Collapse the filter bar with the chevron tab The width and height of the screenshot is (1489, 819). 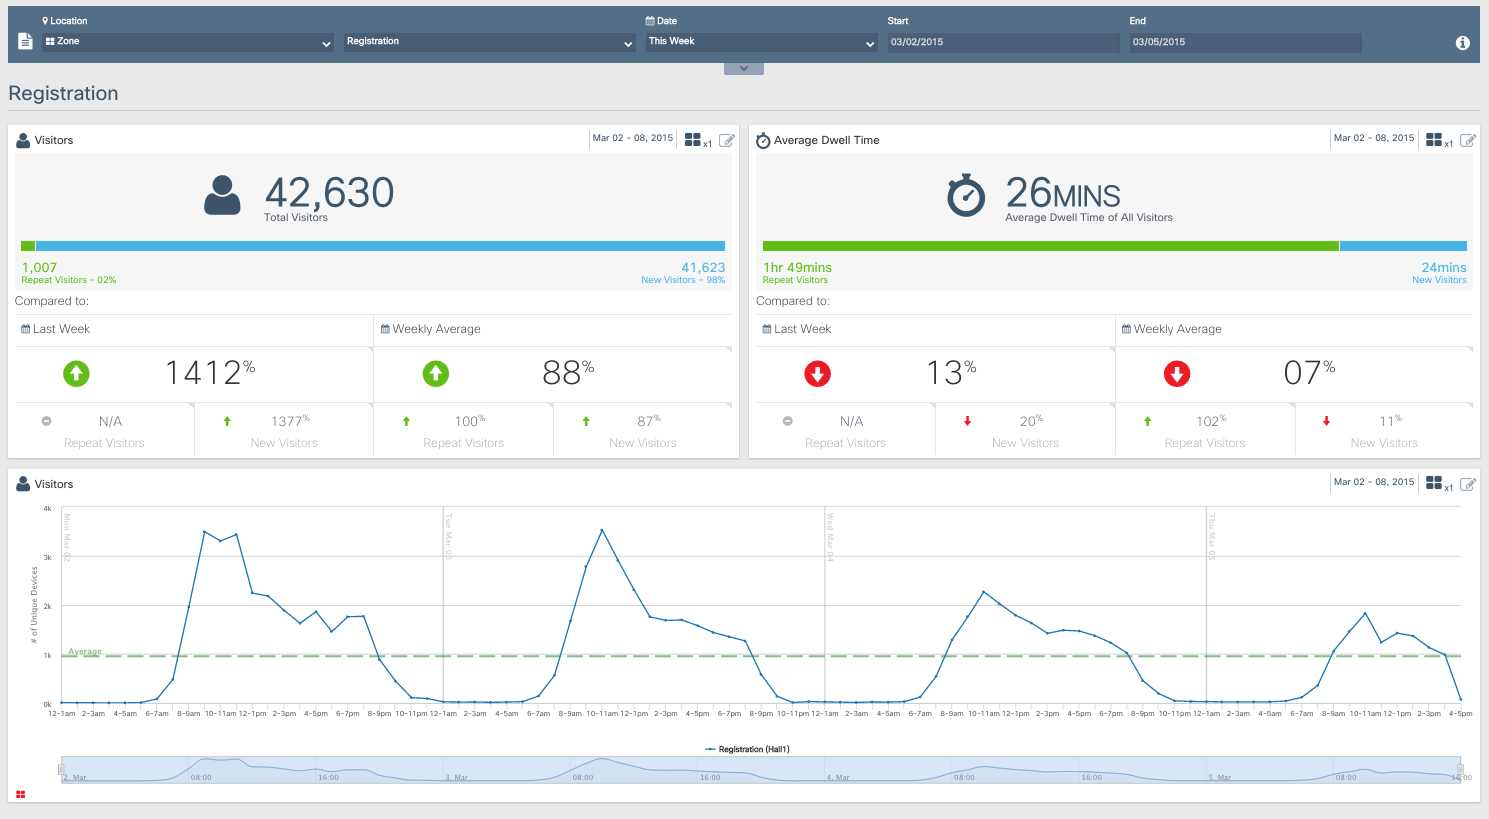[x=744, y=69]
